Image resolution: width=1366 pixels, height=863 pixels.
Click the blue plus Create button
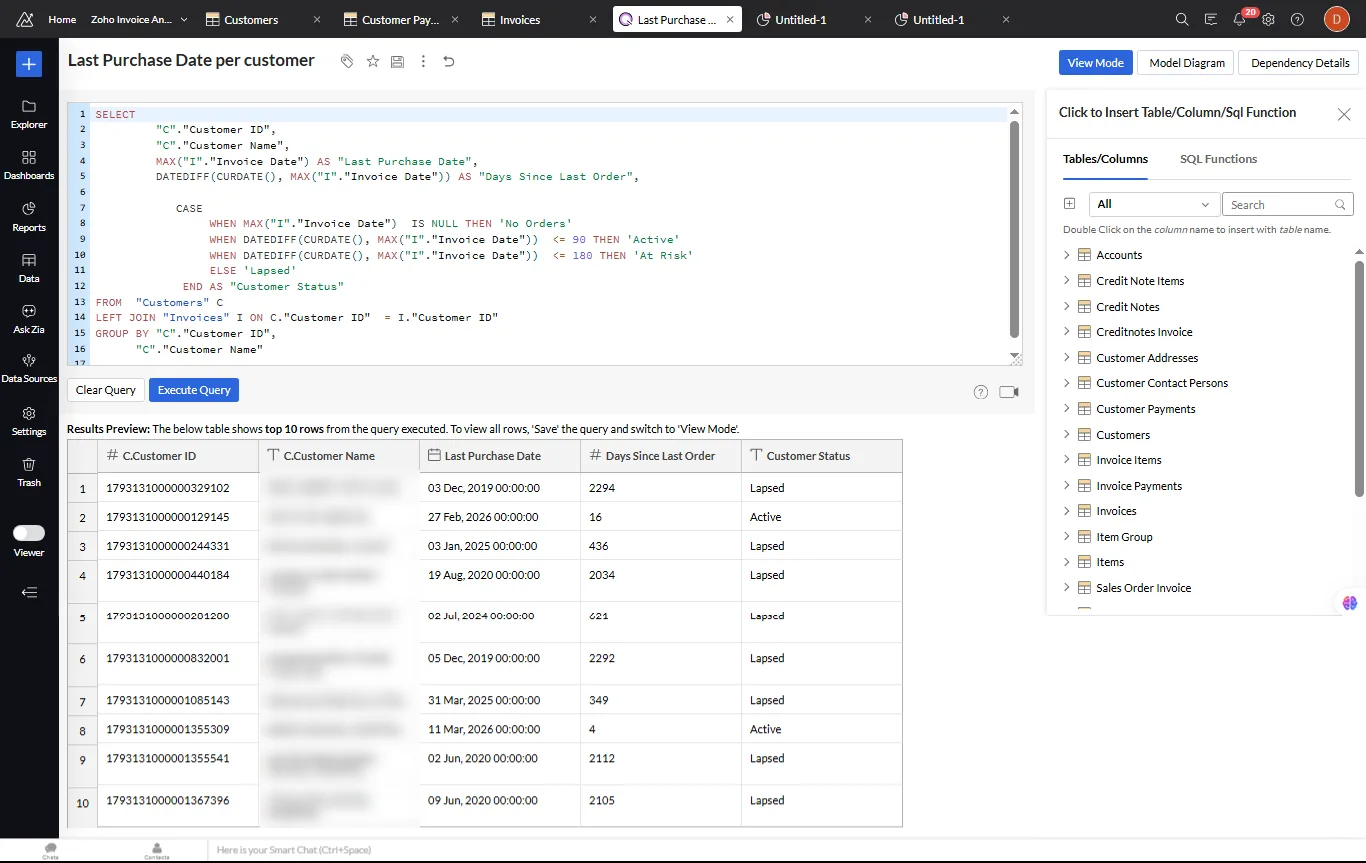click(x=29, y=64)
